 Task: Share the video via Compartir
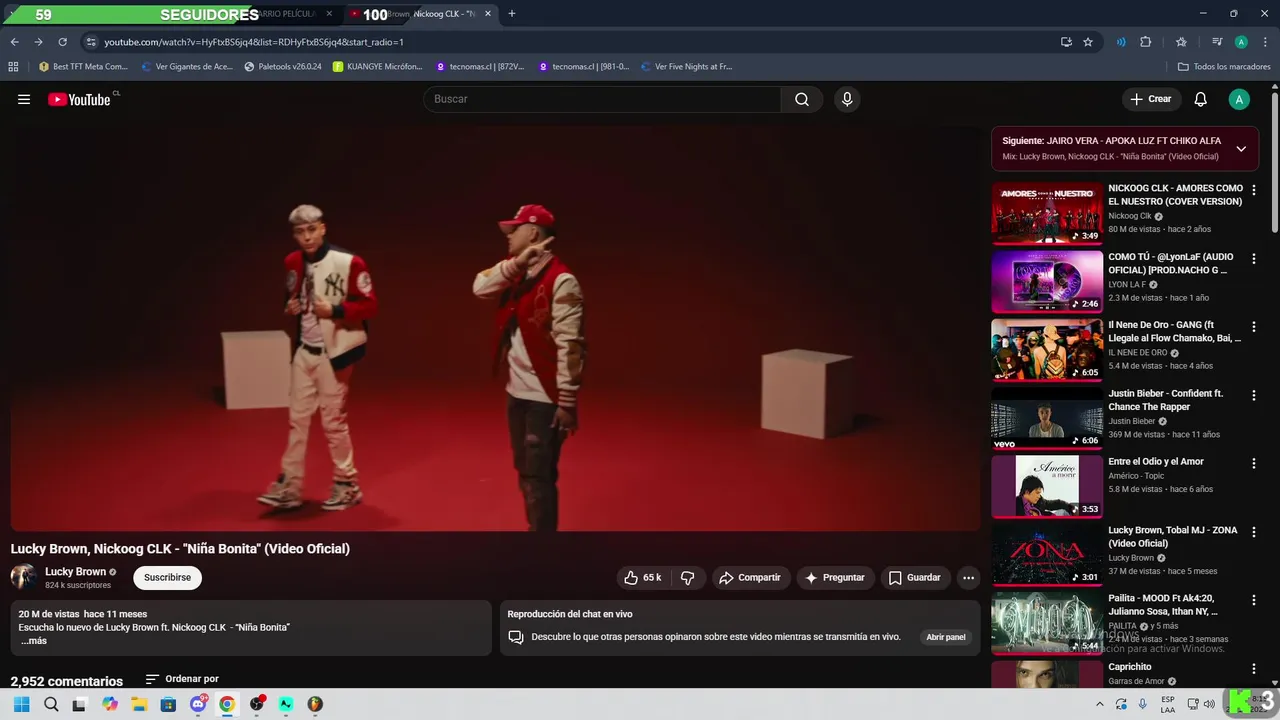coord(750,578)
